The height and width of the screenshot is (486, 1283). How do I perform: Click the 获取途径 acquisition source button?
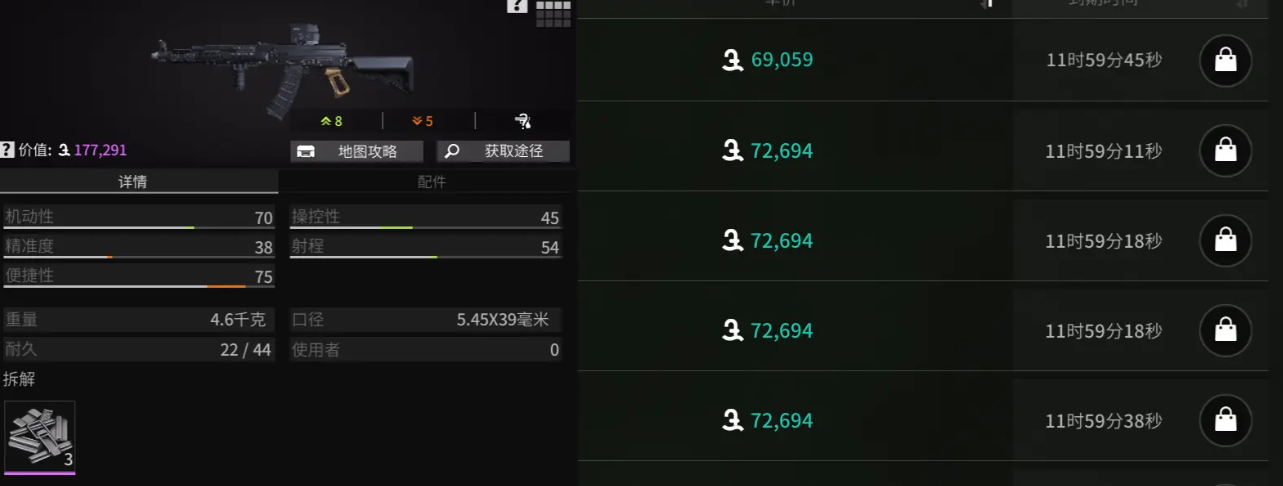click(503, 151)
